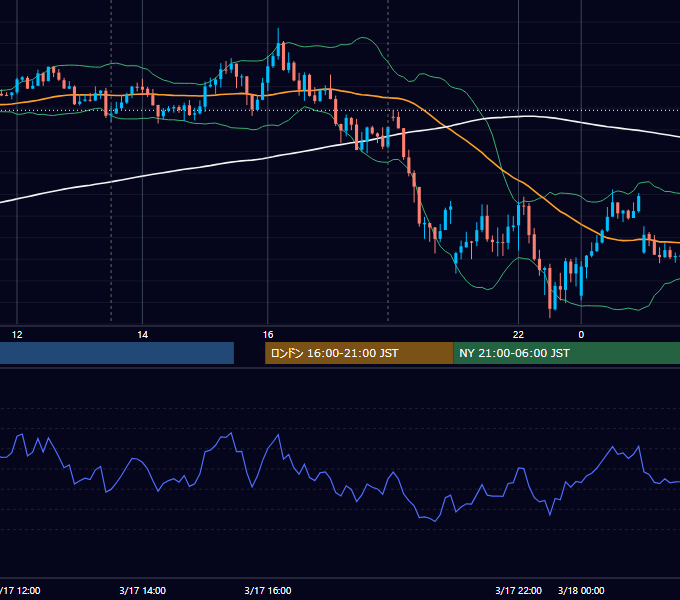The width and height of the screenshot is (680, 600).
Task: Select the ロンドン 16:00-21:00 JST session bar
Action: click(x=359, y=353)
